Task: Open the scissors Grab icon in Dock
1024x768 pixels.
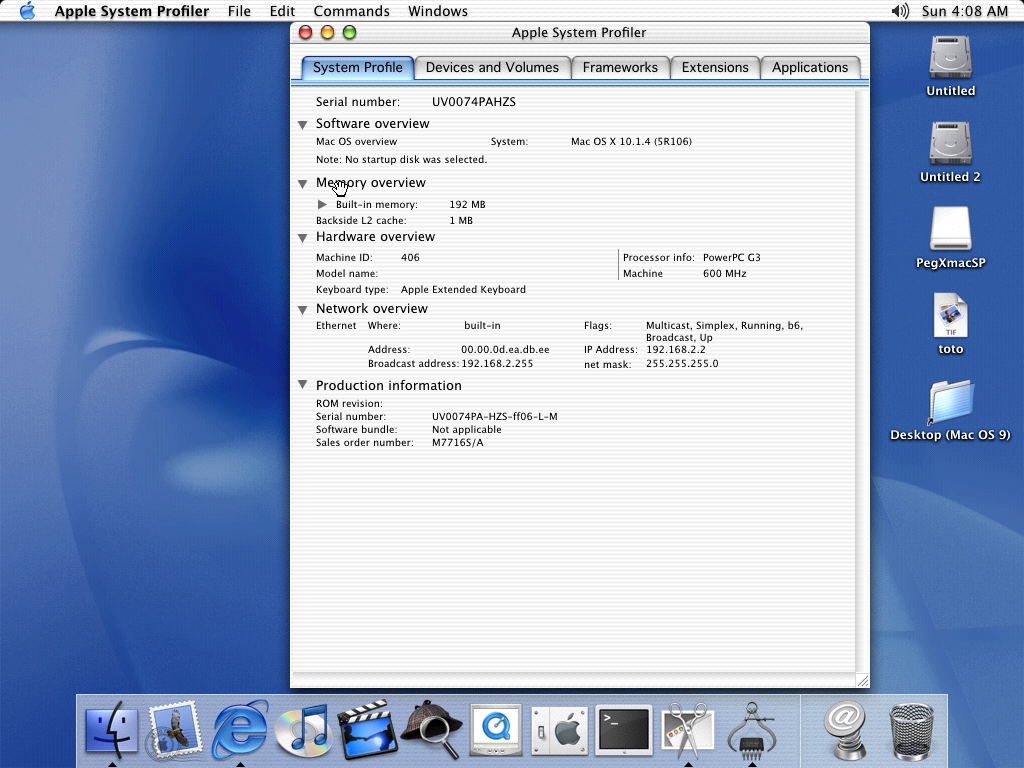Action: tap(688, 730)
